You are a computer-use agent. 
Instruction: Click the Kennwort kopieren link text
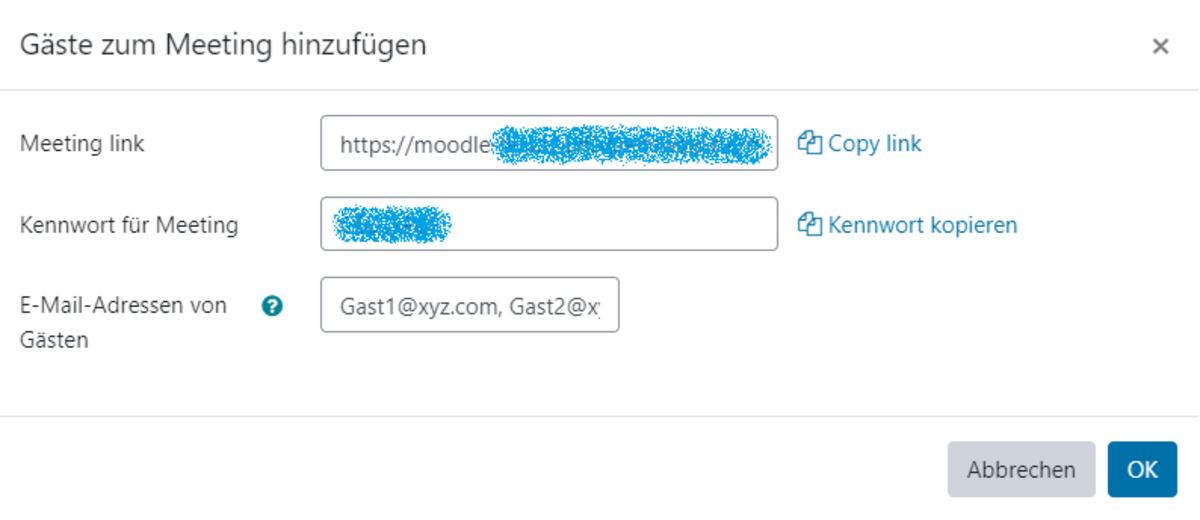(x=922, y=225)
